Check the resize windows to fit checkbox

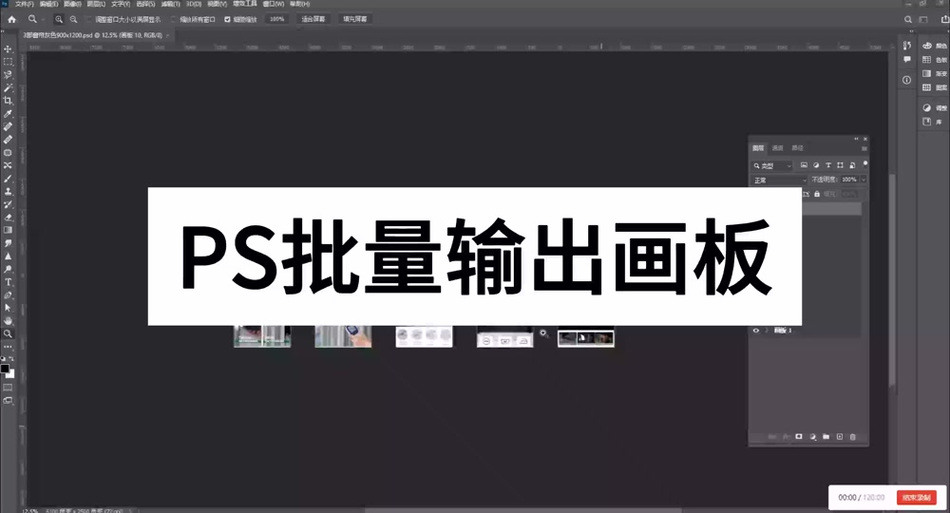(x=89, y=19)
